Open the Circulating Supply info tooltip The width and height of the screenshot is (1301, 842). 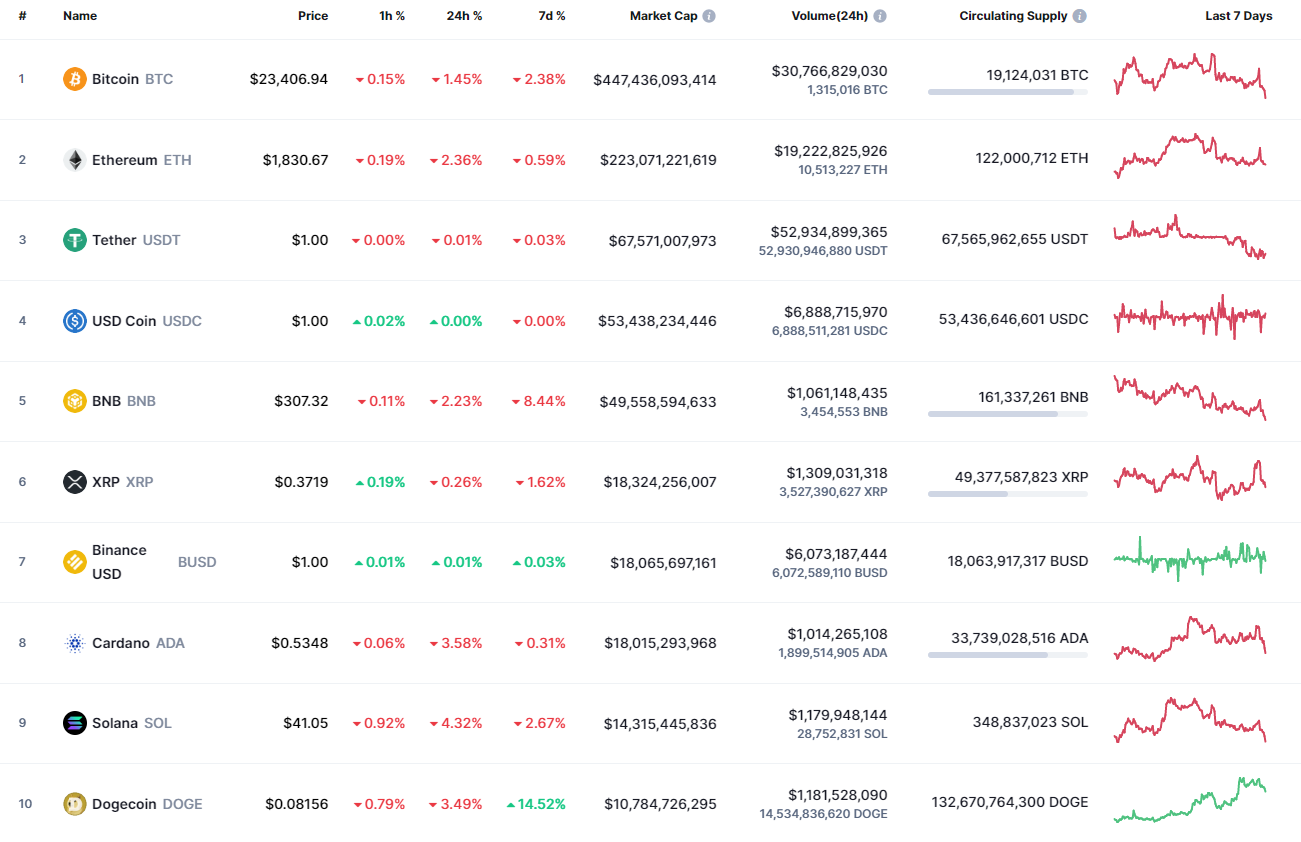tap(1078, 15)
